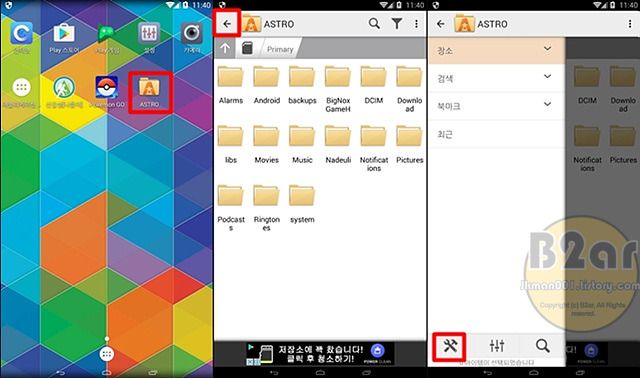
Task: Open app drawer button at dock
Action: [x=107, y=354]
